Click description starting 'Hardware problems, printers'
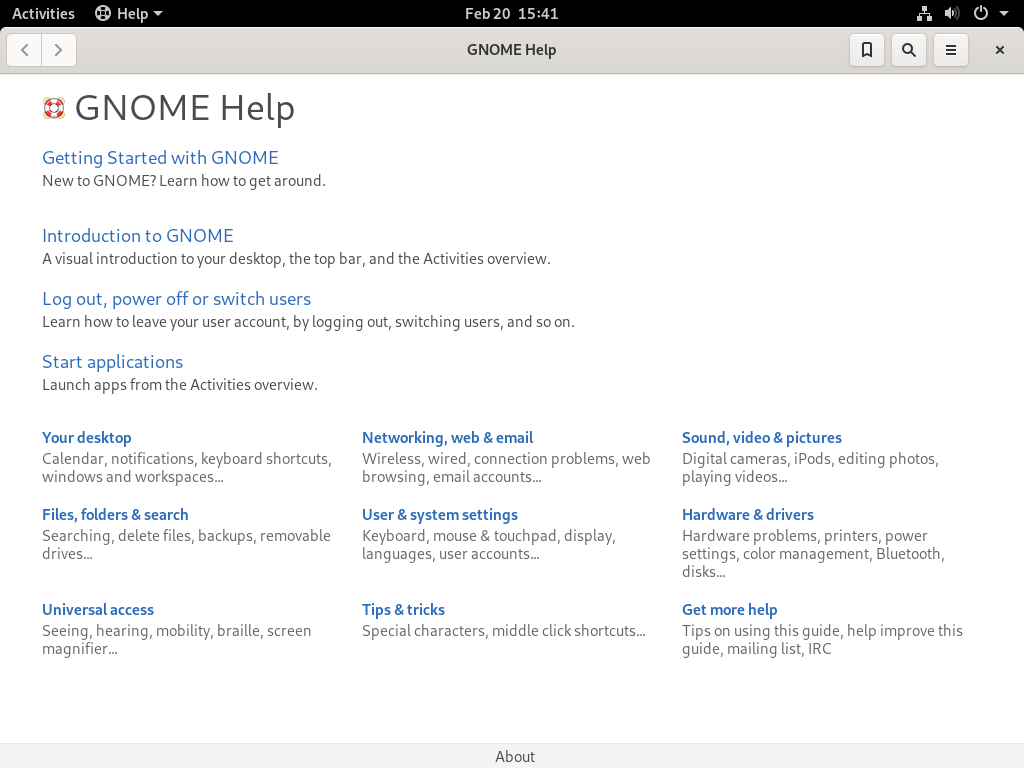Image resolution: width=1024 pixels, height=768 pixels. (813, 554)
